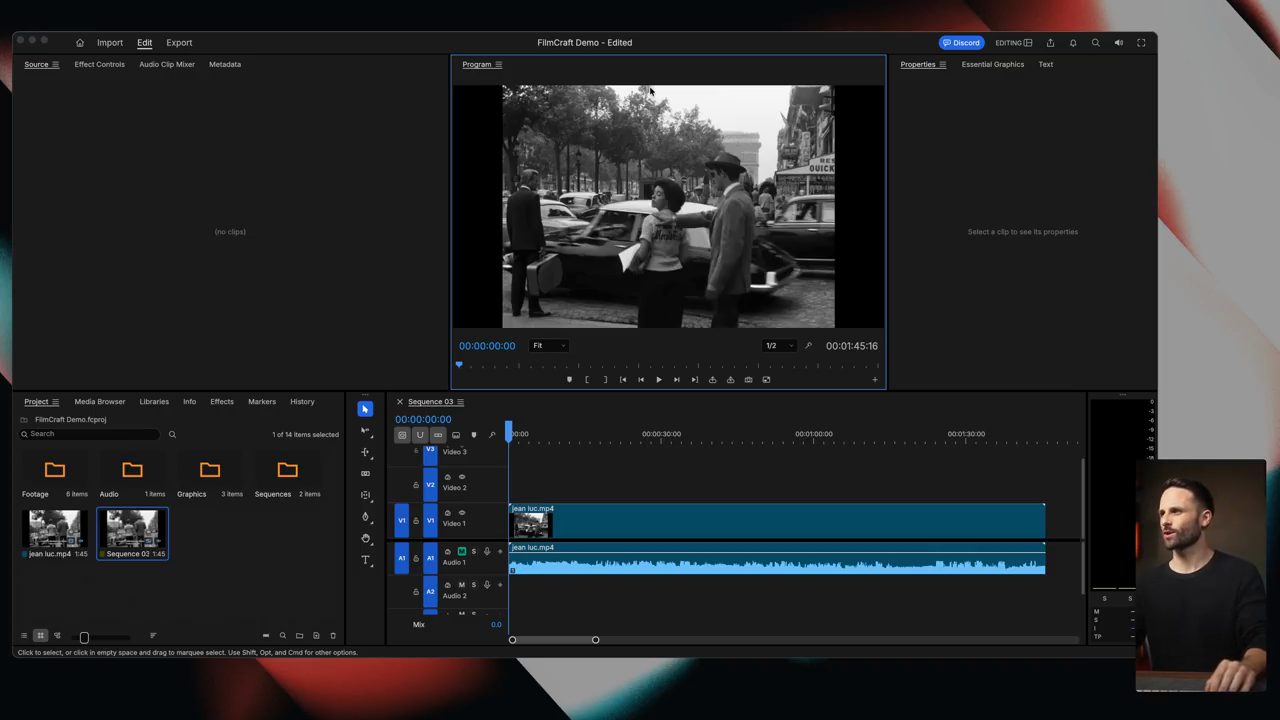Select the Selection arrow tool
Image resolution: width=1280 pixels, height=720 pixels.
[x=365, y=409]
